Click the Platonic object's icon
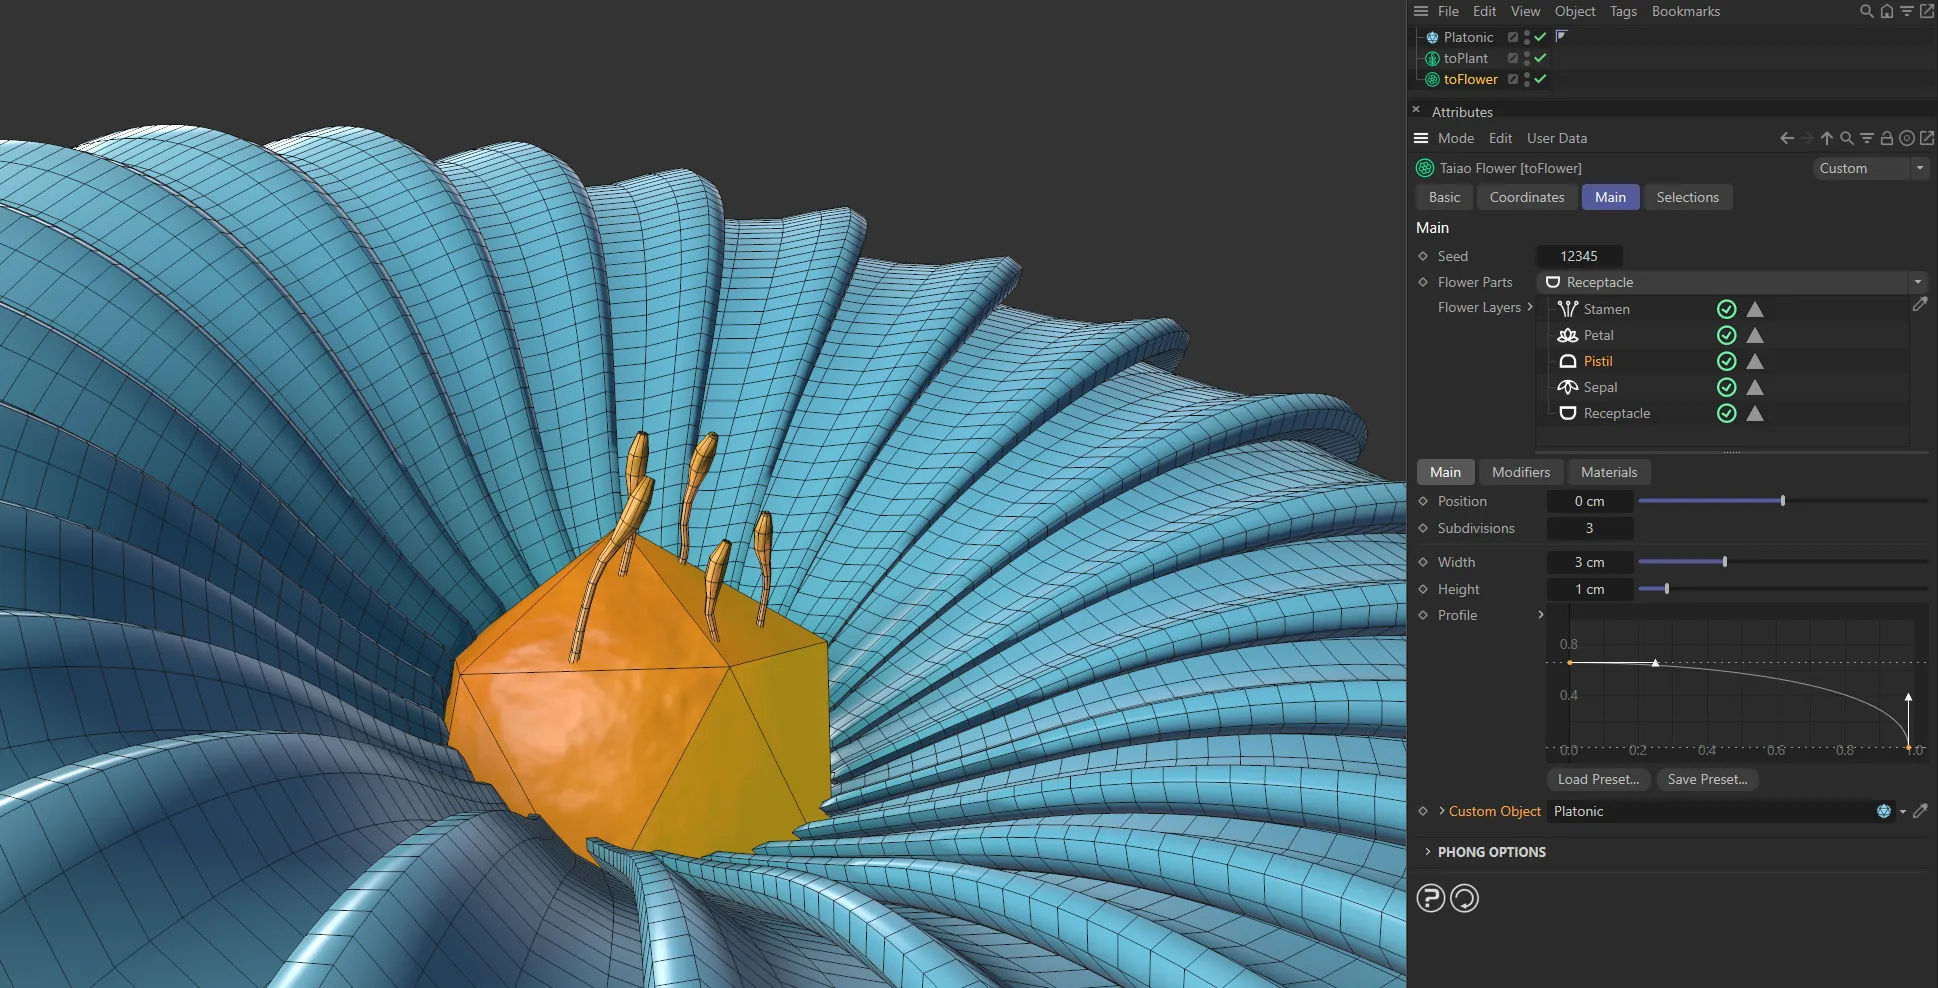The height and width of the screenshot is (988, 1938). coord(1430,37)
